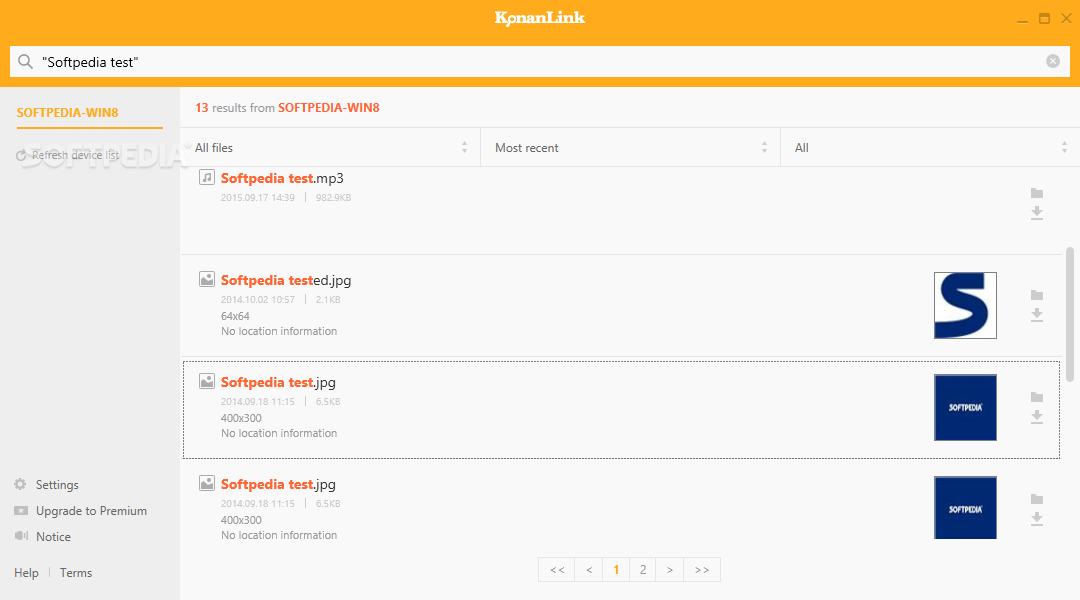The image size is (1080, 600).
Task: Open Upgrade to Premium
Action: [x=91, y=510]
